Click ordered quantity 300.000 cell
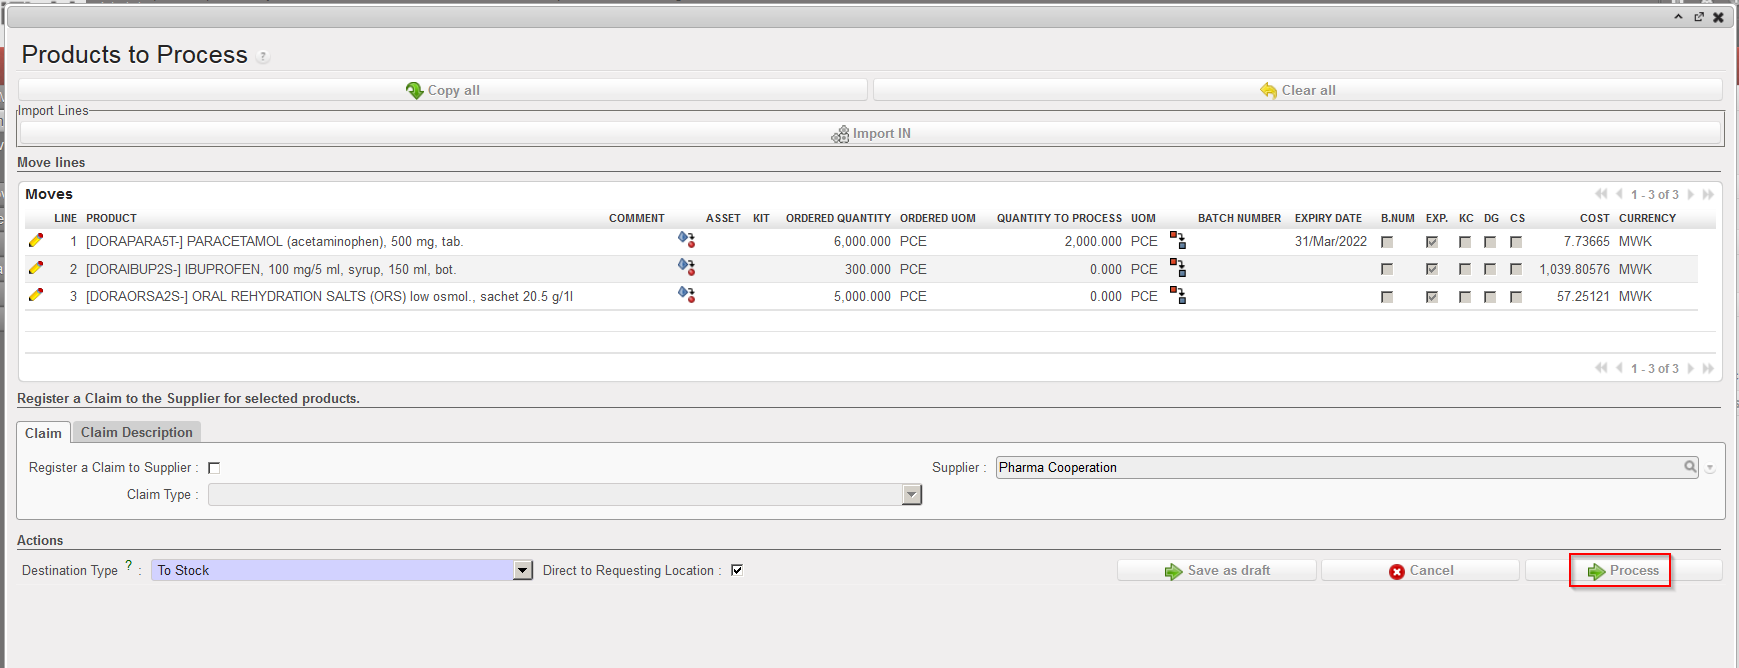 [x=868, y=269]
